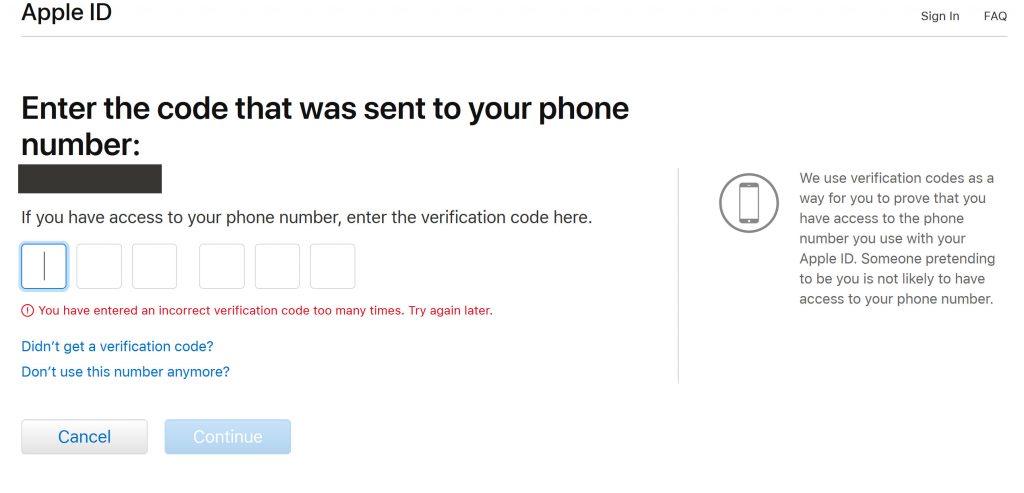
Task: Focus the sixth verification code digit box
Action: 332,266
